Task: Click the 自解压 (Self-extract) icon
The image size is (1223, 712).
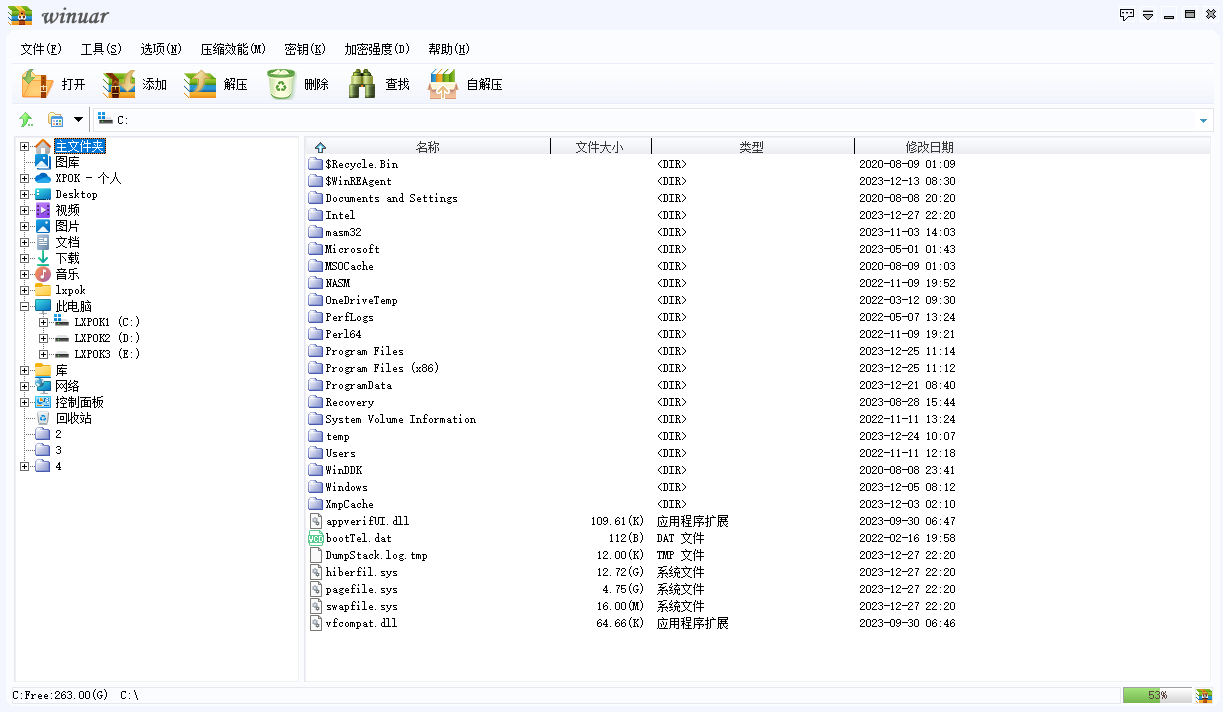Action: (x=442, y=84)
